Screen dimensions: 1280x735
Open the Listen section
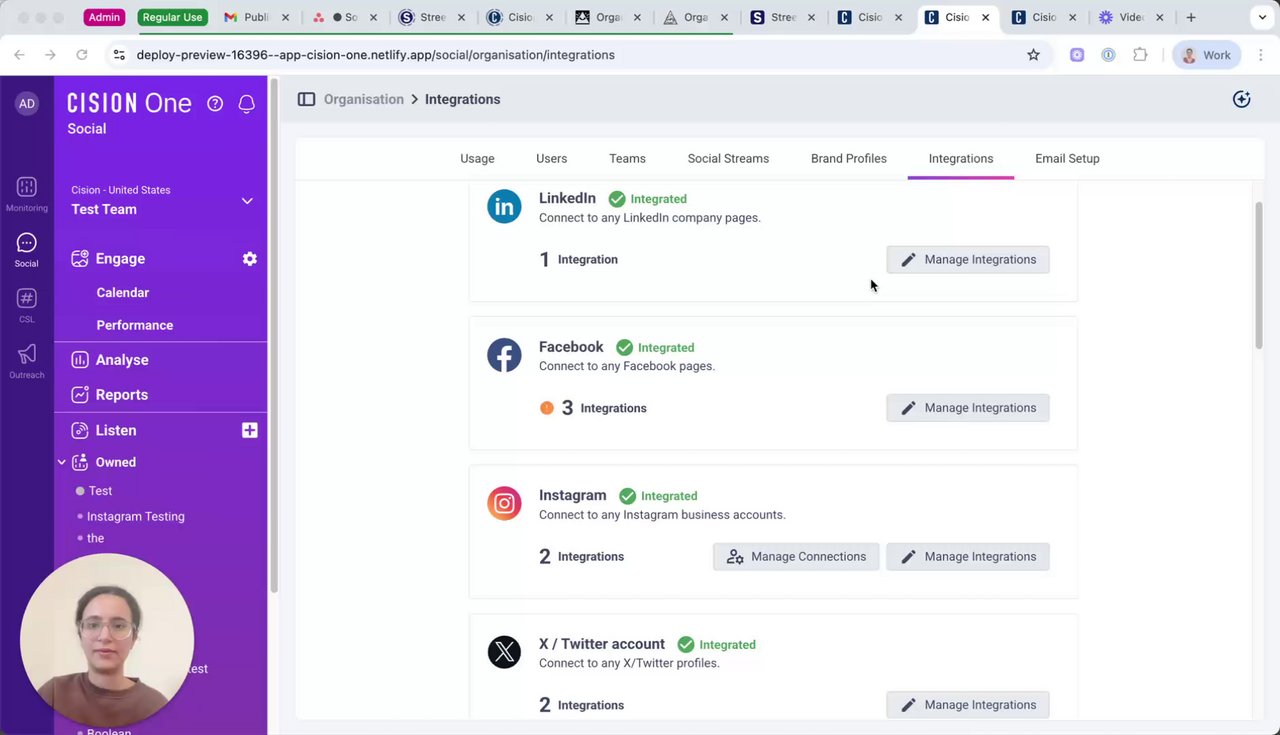116,430
